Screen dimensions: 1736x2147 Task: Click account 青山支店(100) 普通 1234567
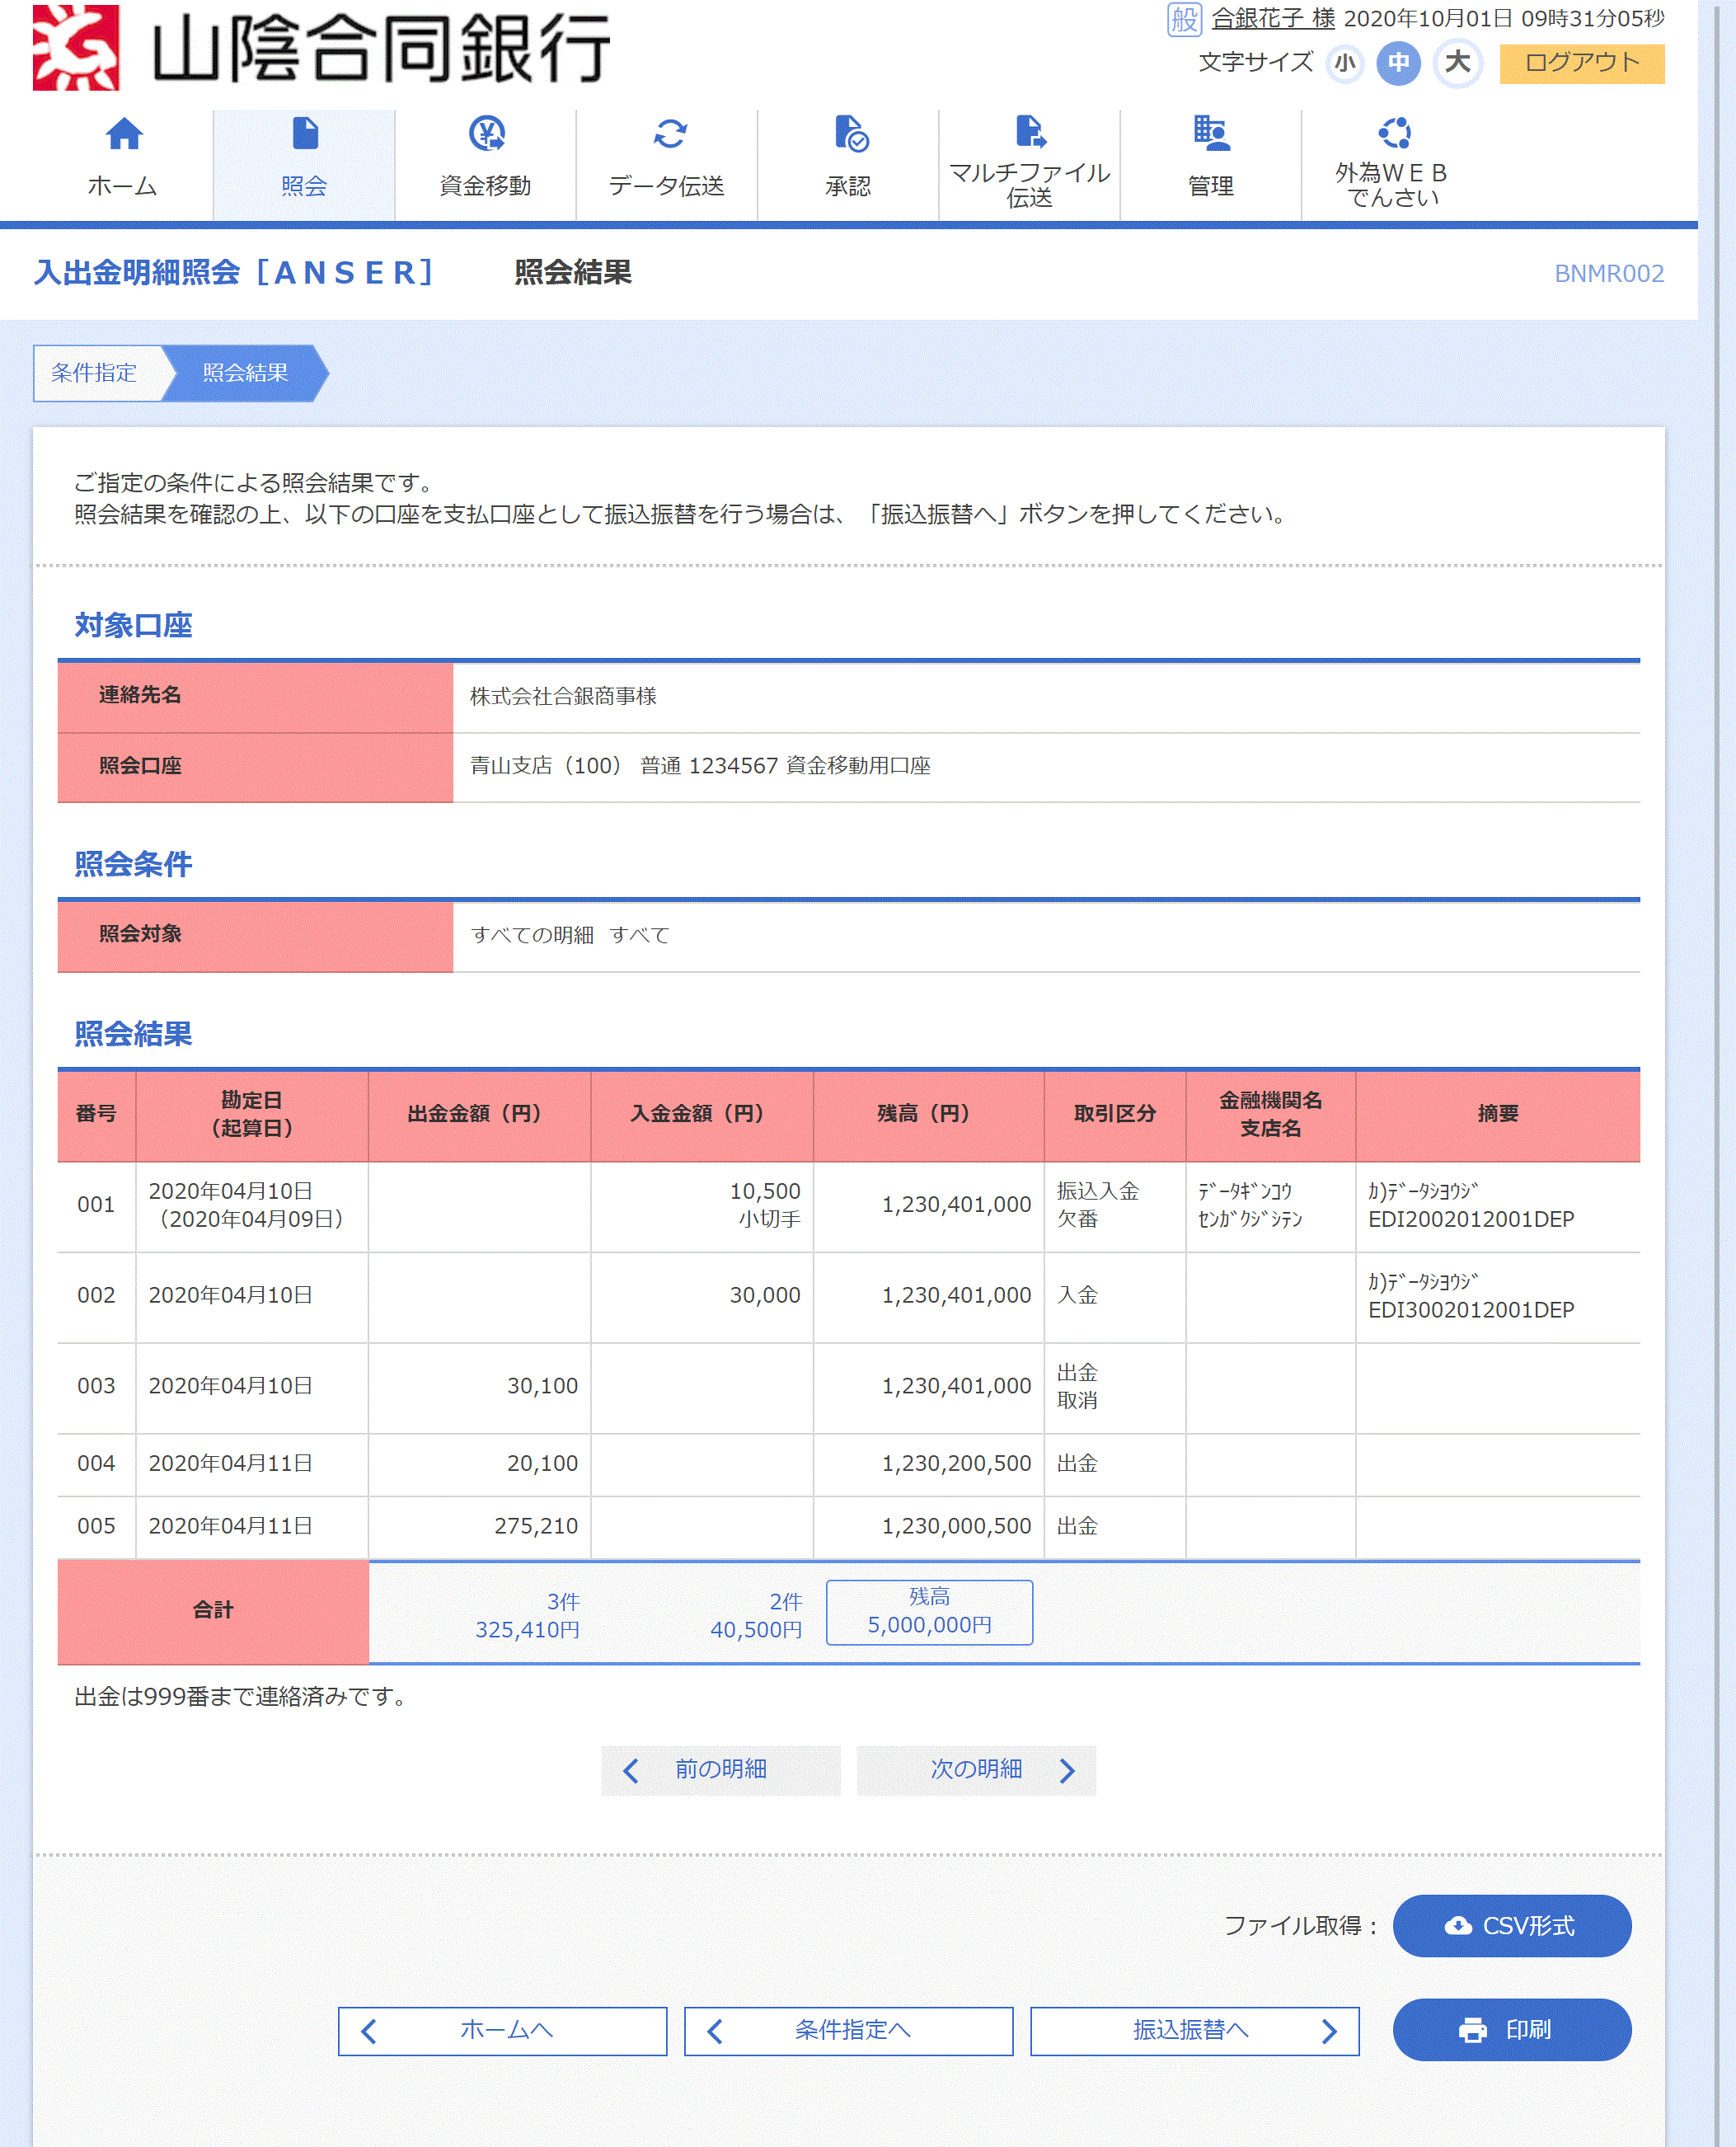tap(700, 766)
